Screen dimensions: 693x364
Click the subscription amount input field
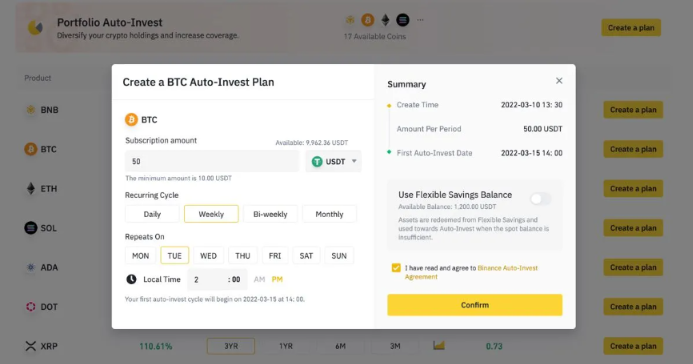click(212, 161)
